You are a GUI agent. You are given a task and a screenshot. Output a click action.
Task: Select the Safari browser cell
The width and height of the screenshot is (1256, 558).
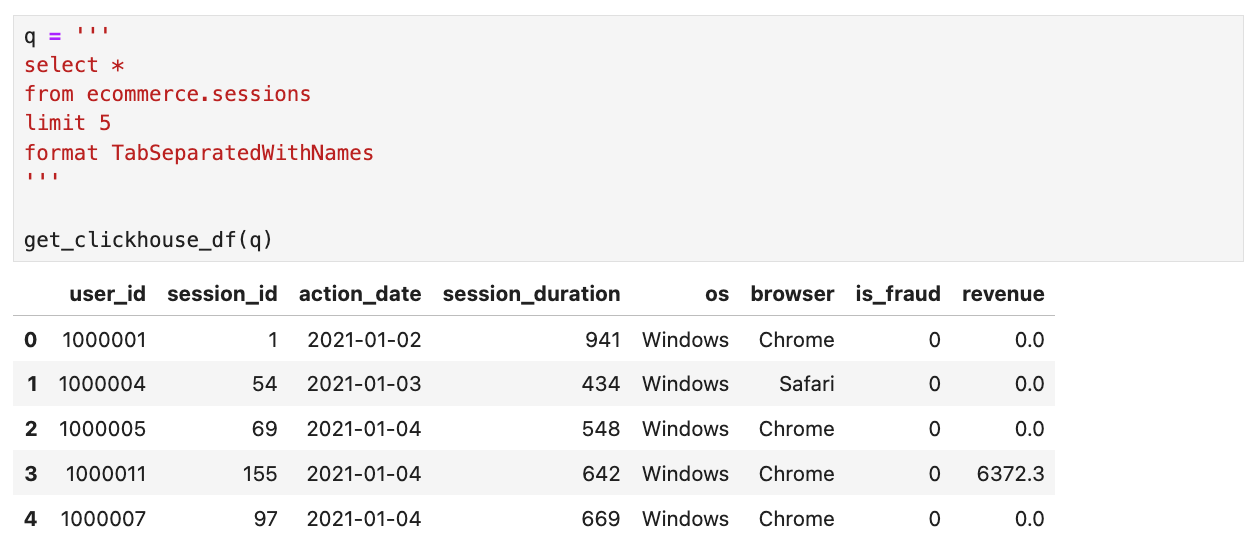pos(806,384)
